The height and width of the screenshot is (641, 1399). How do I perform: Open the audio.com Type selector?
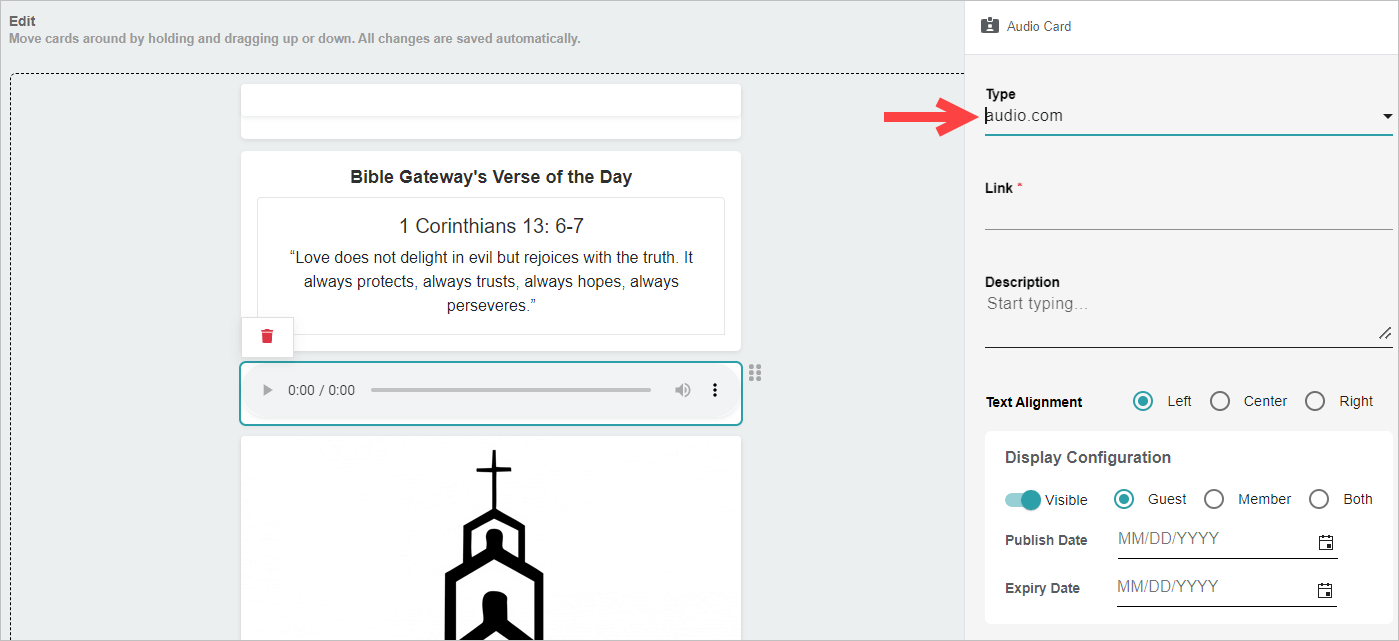point(1189,116)
